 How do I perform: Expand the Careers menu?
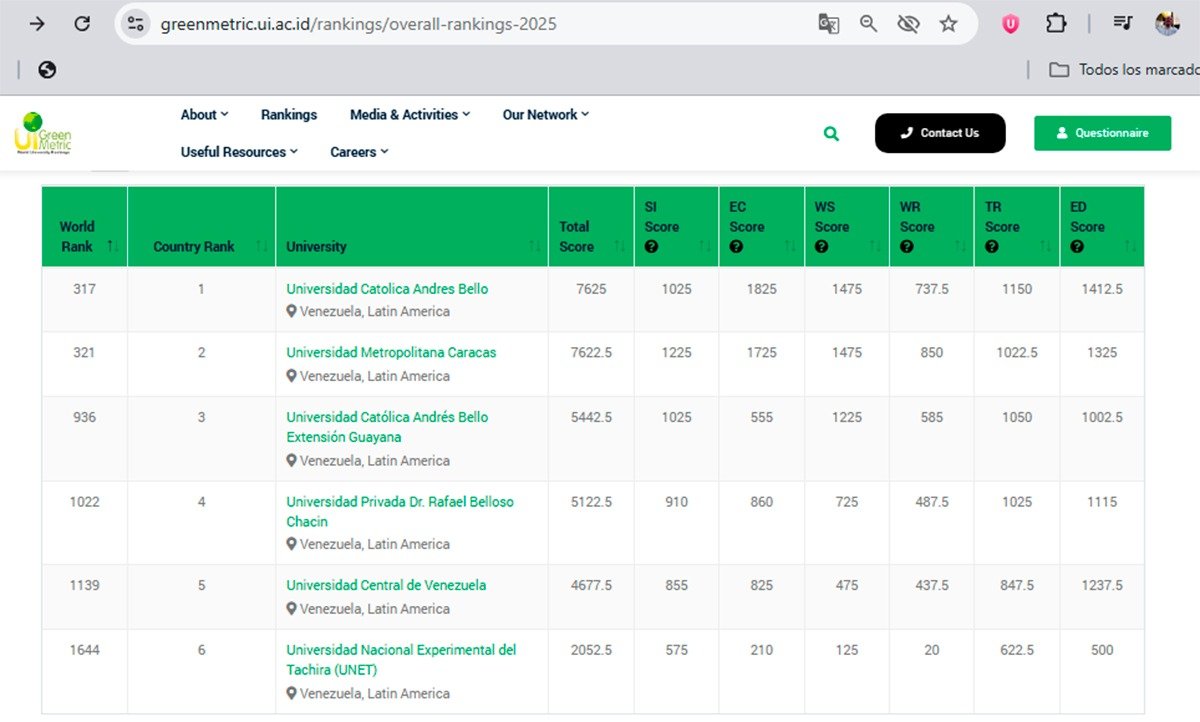[359, 152]
